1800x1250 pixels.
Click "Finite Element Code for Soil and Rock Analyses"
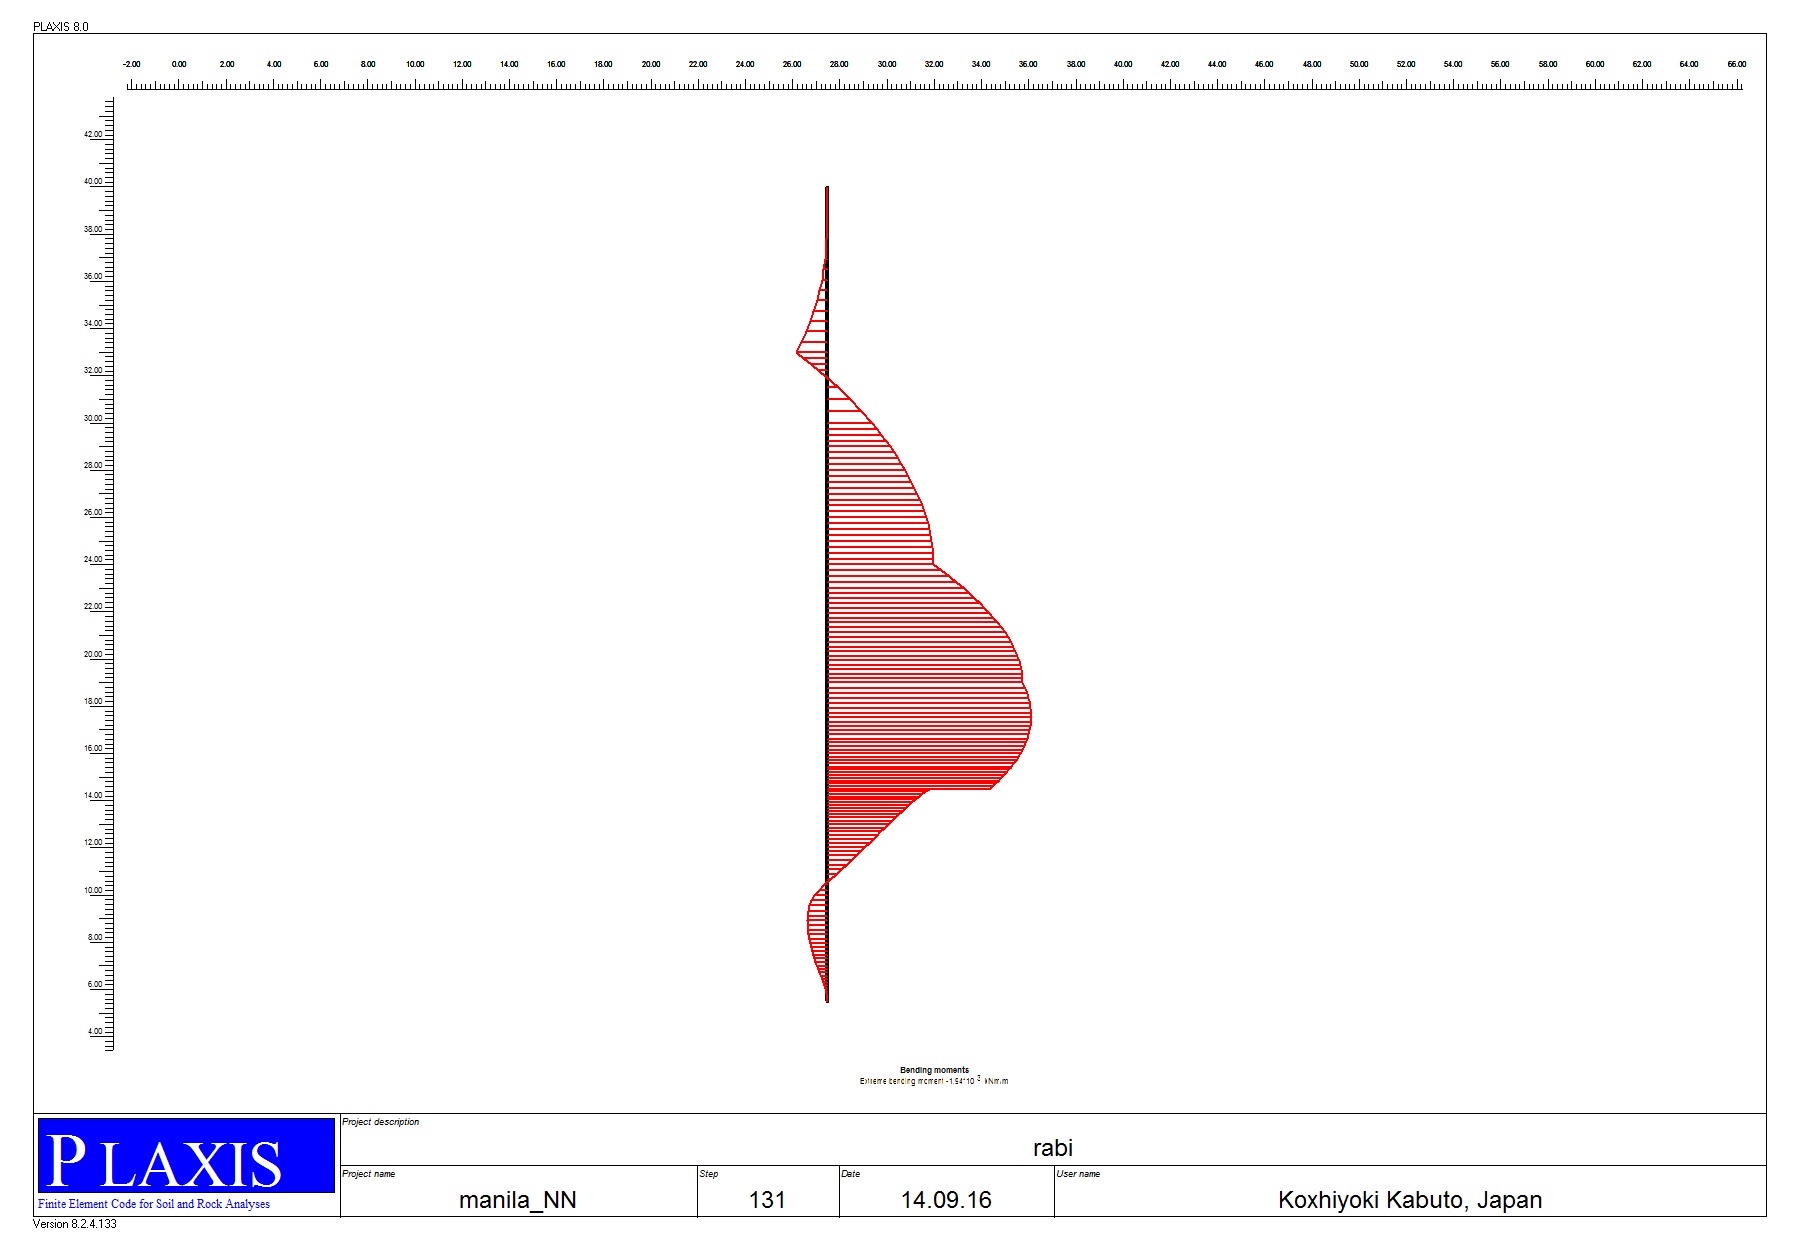tap(154, 1204)
